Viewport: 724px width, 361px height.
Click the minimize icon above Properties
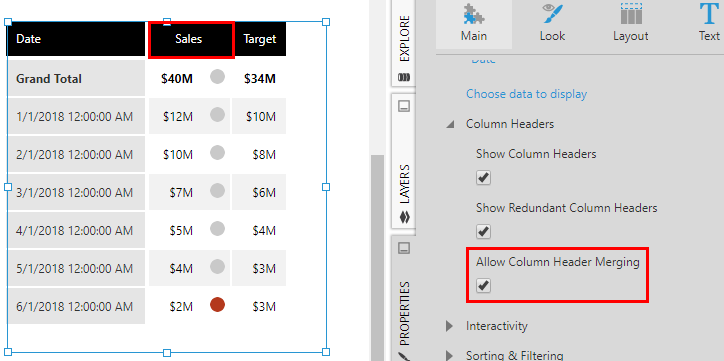tap(404, 248)
